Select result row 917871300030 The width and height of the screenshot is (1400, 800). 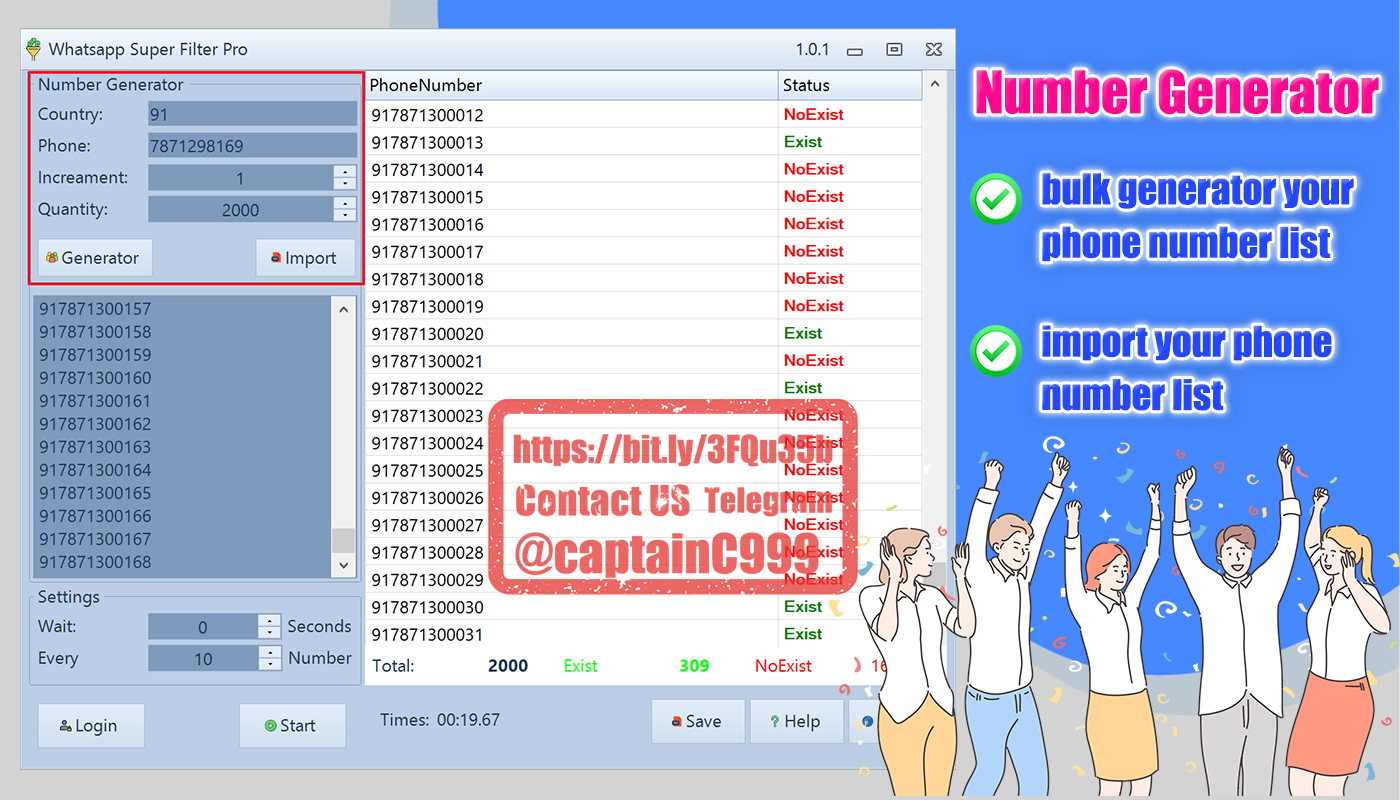644,607
